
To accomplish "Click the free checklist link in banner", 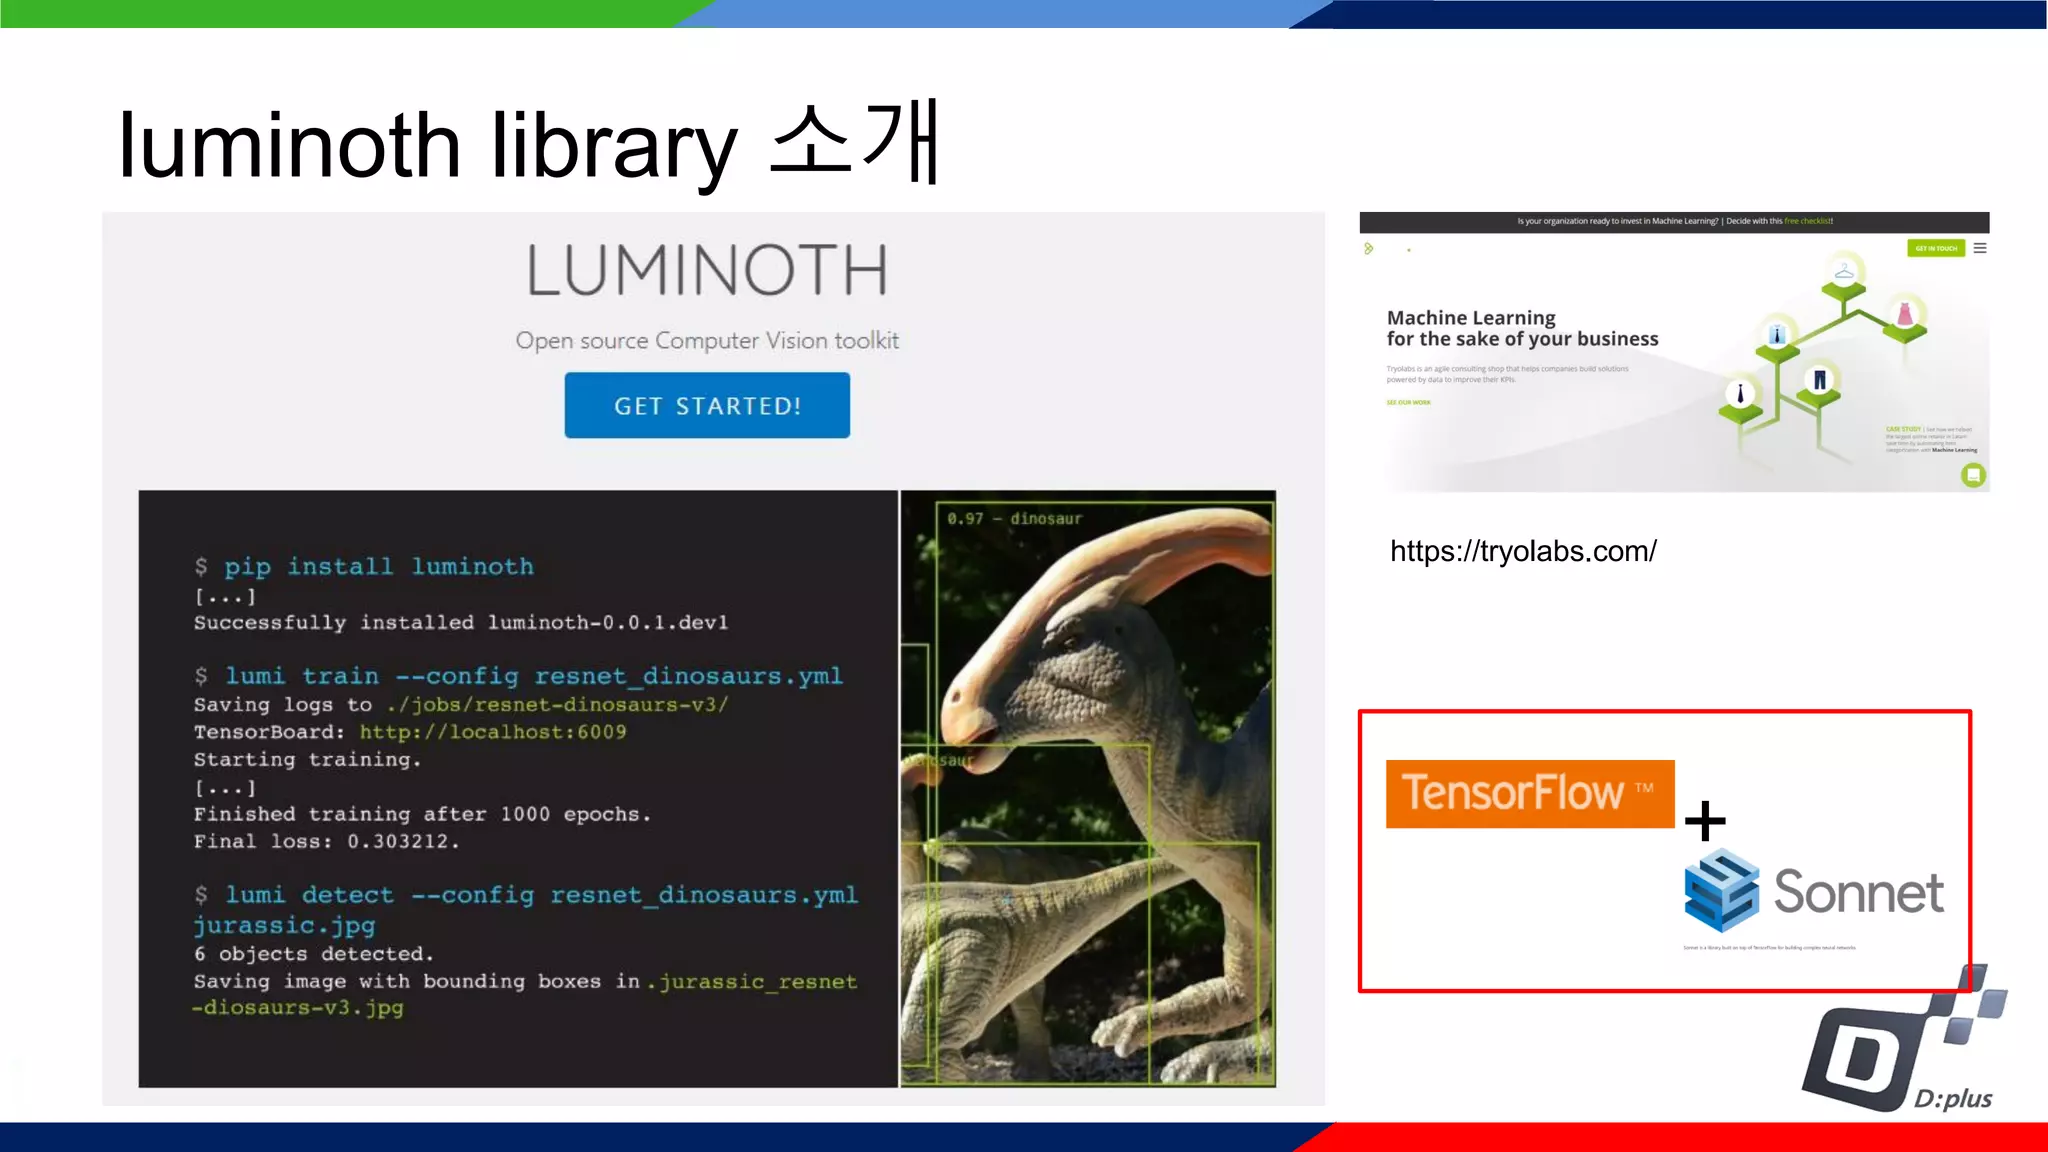I will tap(1808, 221).
